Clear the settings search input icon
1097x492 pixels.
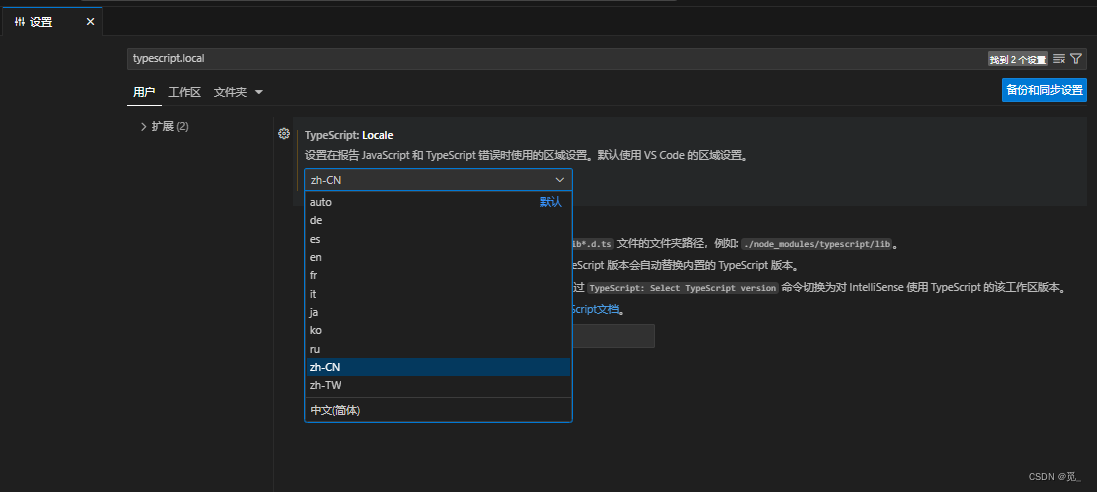[x=1059, y=59]
